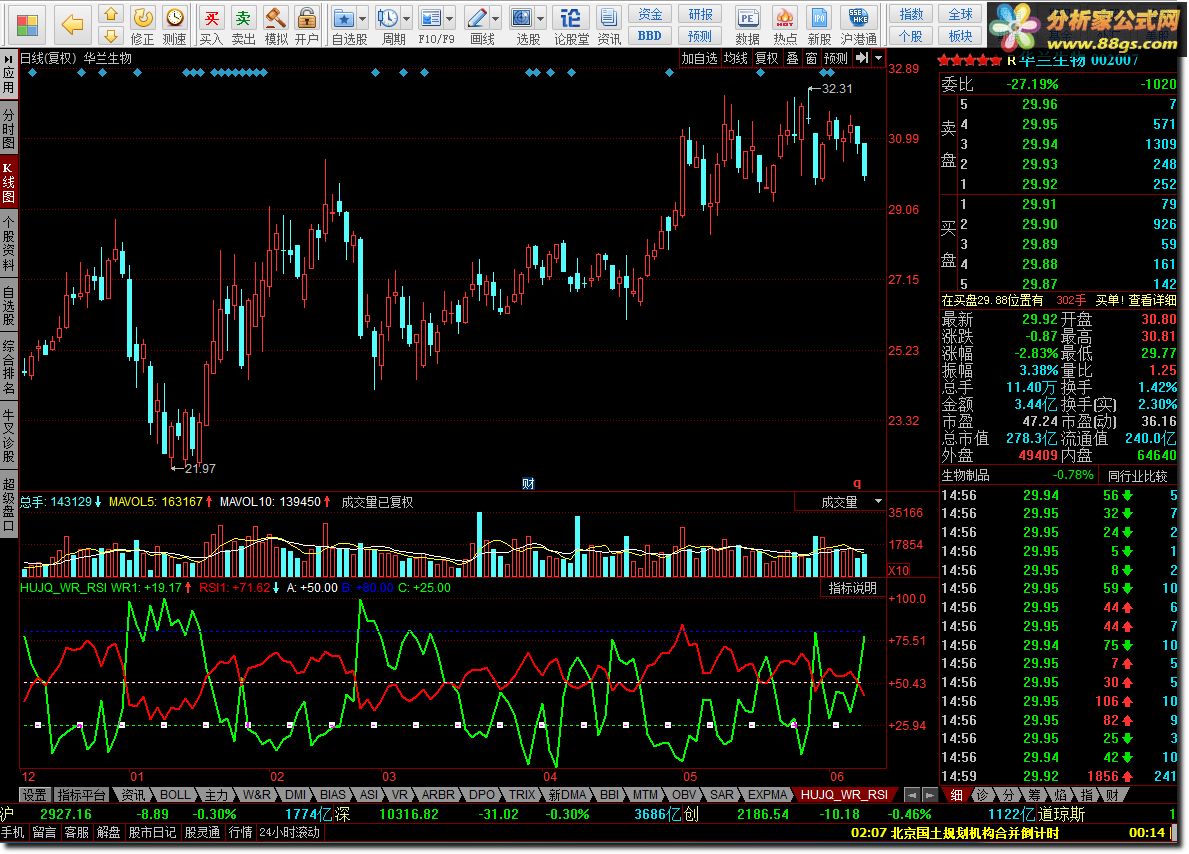Viewport: 1189px width, 854px height.
Task: Click the 32.31 high price label
Action: (836, 88)
